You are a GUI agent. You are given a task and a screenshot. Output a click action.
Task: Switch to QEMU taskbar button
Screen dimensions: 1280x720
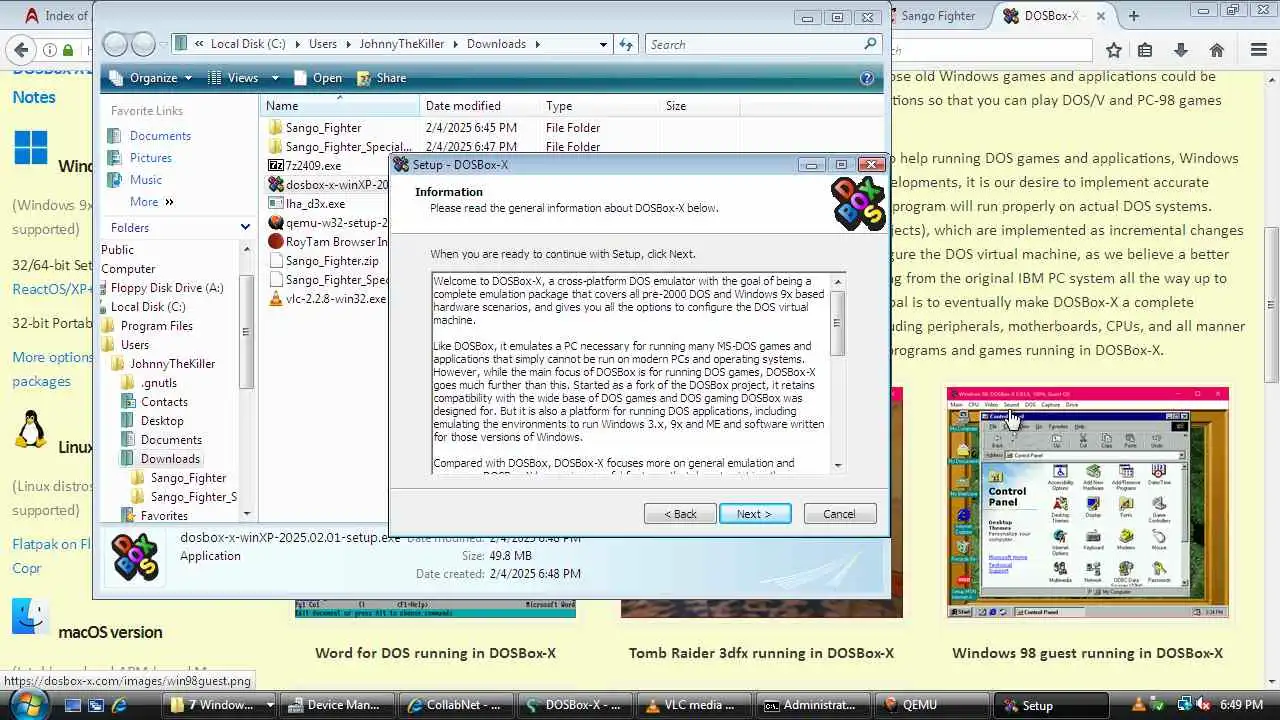tap(933, 705)
